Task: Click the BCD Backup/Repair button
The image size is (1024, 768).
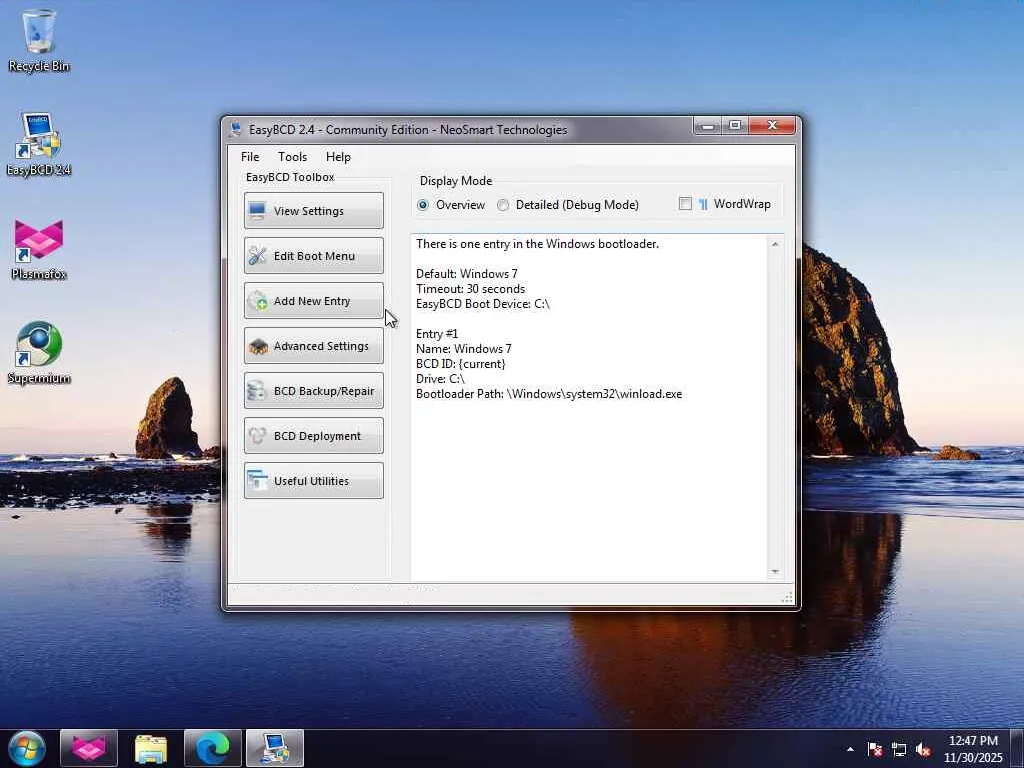Action: coord(314,391)
